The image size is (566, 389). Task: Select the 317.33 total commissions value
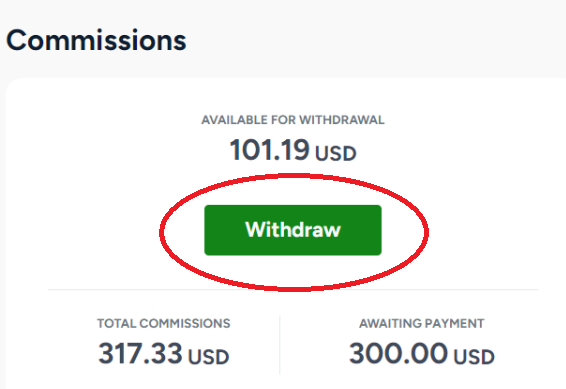(140, 353)
